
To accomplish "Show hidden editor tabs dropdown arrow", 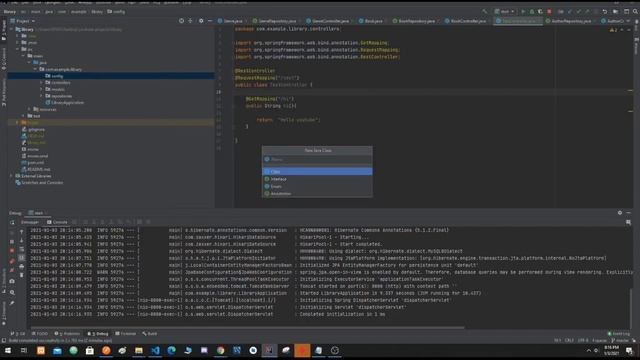I will pyautogui.click(x=628, y=21).
